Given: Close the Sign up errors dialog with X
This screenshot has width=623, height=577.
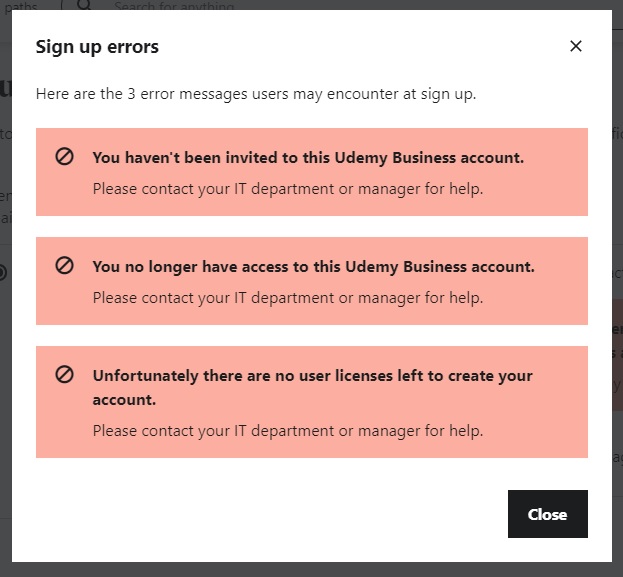Looking at the screenshot, I should [x=575, y=46].
